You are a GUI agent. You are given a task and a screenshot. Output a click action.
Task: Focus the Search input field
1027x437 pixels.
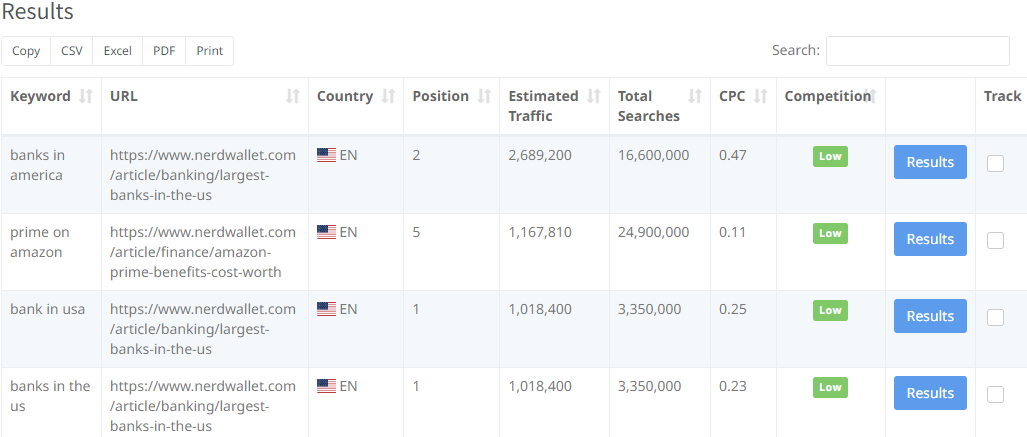[917, 51]
